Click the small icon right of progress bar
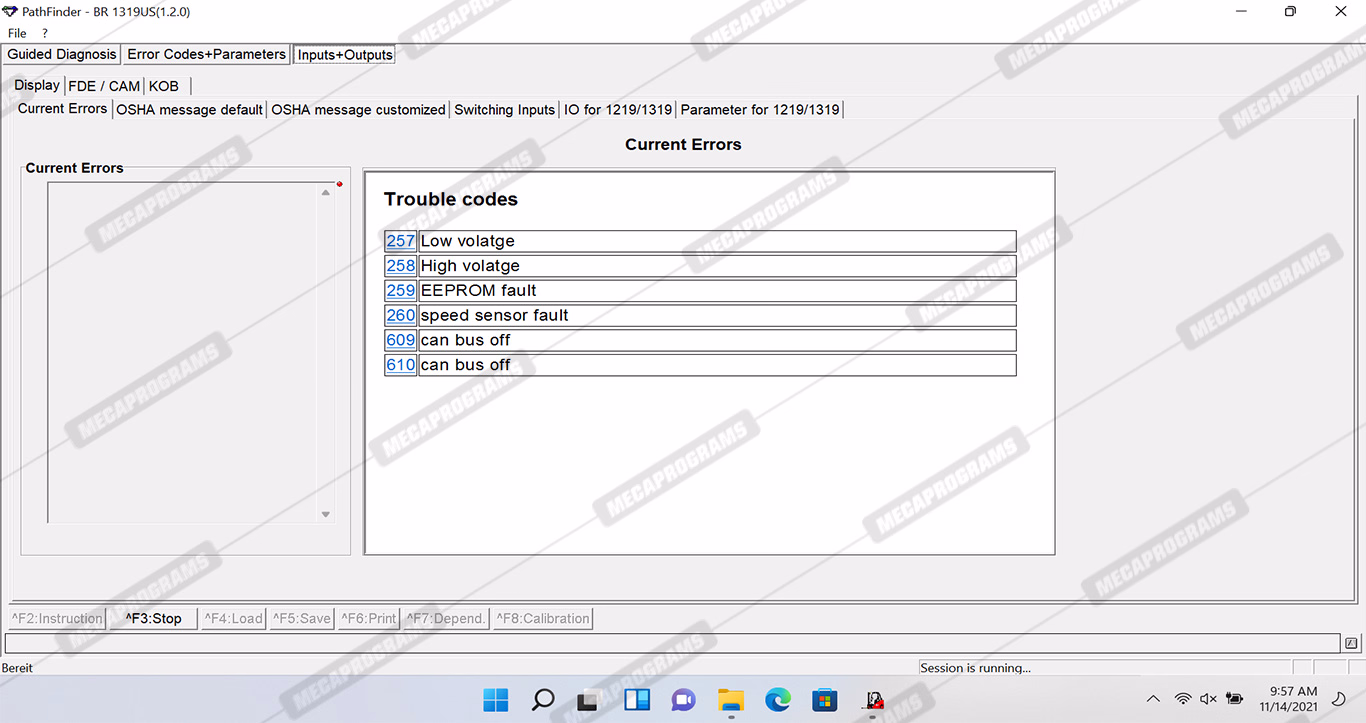This screenshot has height=723, width=1366. tap(1351, 643)
